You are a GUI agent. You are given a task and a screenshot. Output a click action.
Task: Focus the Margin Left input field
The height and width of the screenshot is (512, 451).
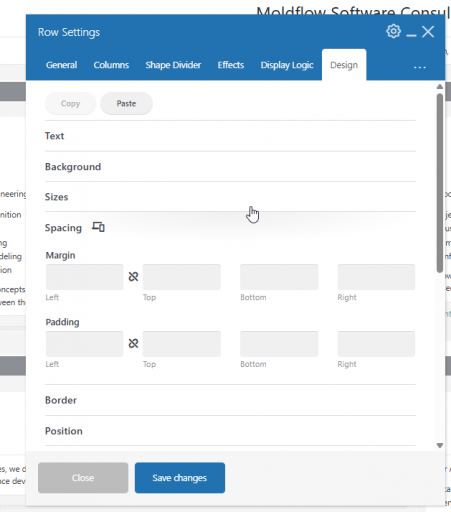point(85,277)
